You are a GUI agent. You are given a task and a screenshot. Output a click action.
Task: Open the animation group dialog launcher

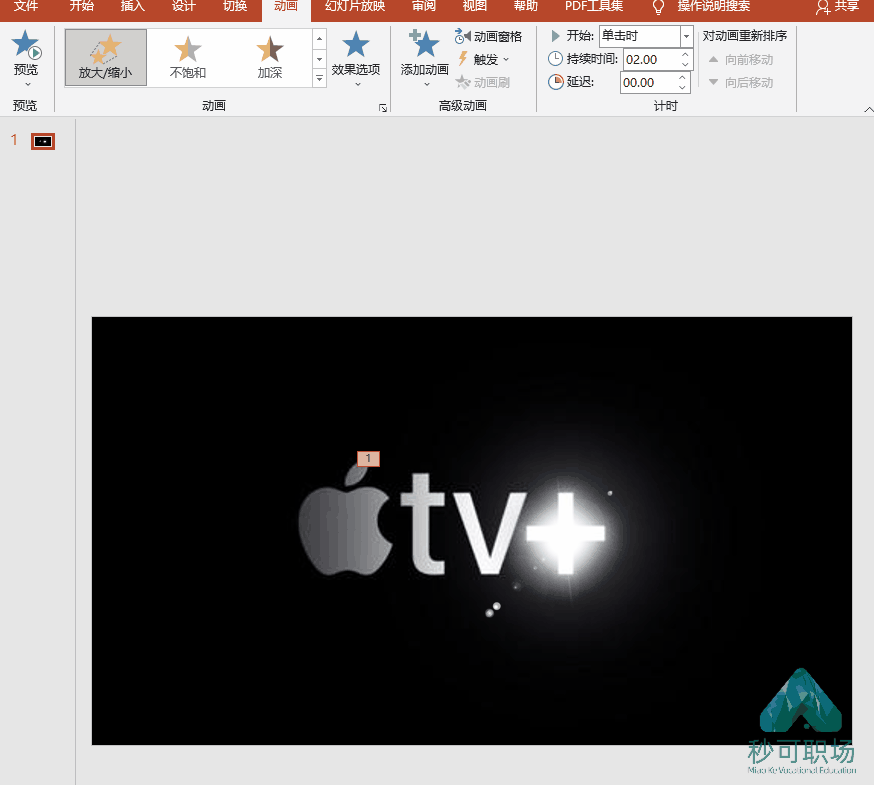tap(383, 108)
